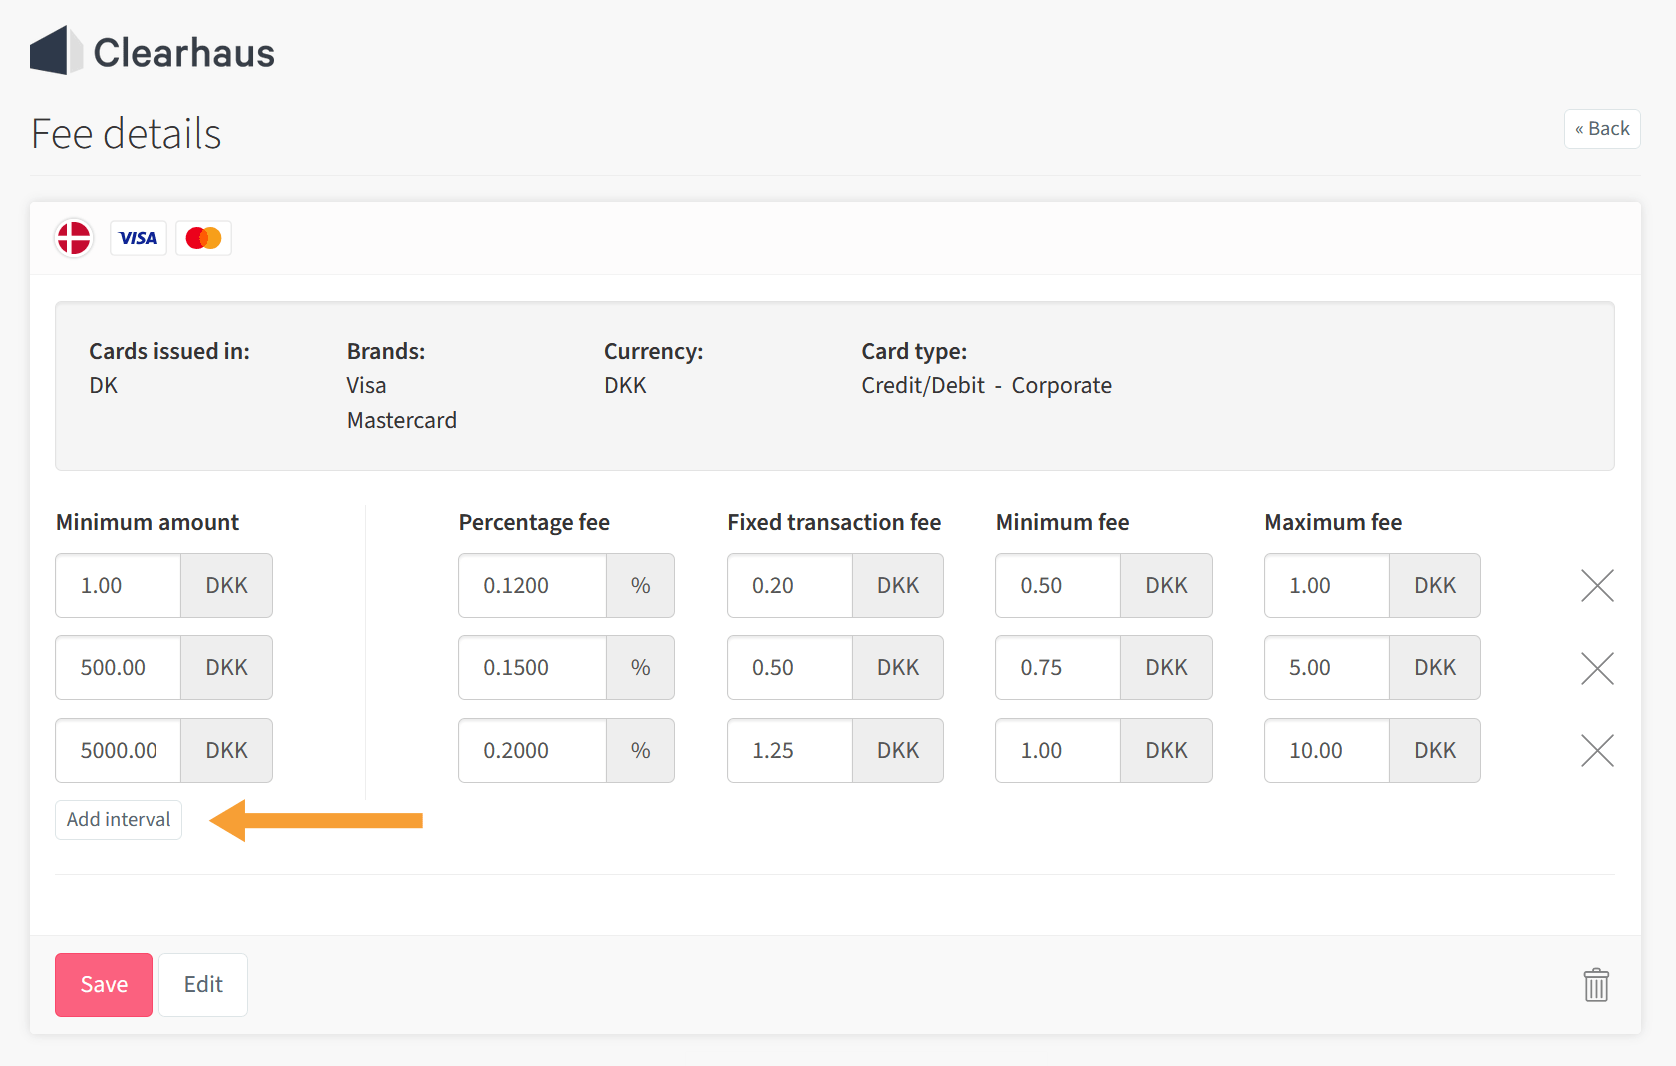Screen dimensions: 1676x1066
Task: Click the Visa brand icon
Action: (138, 238)
